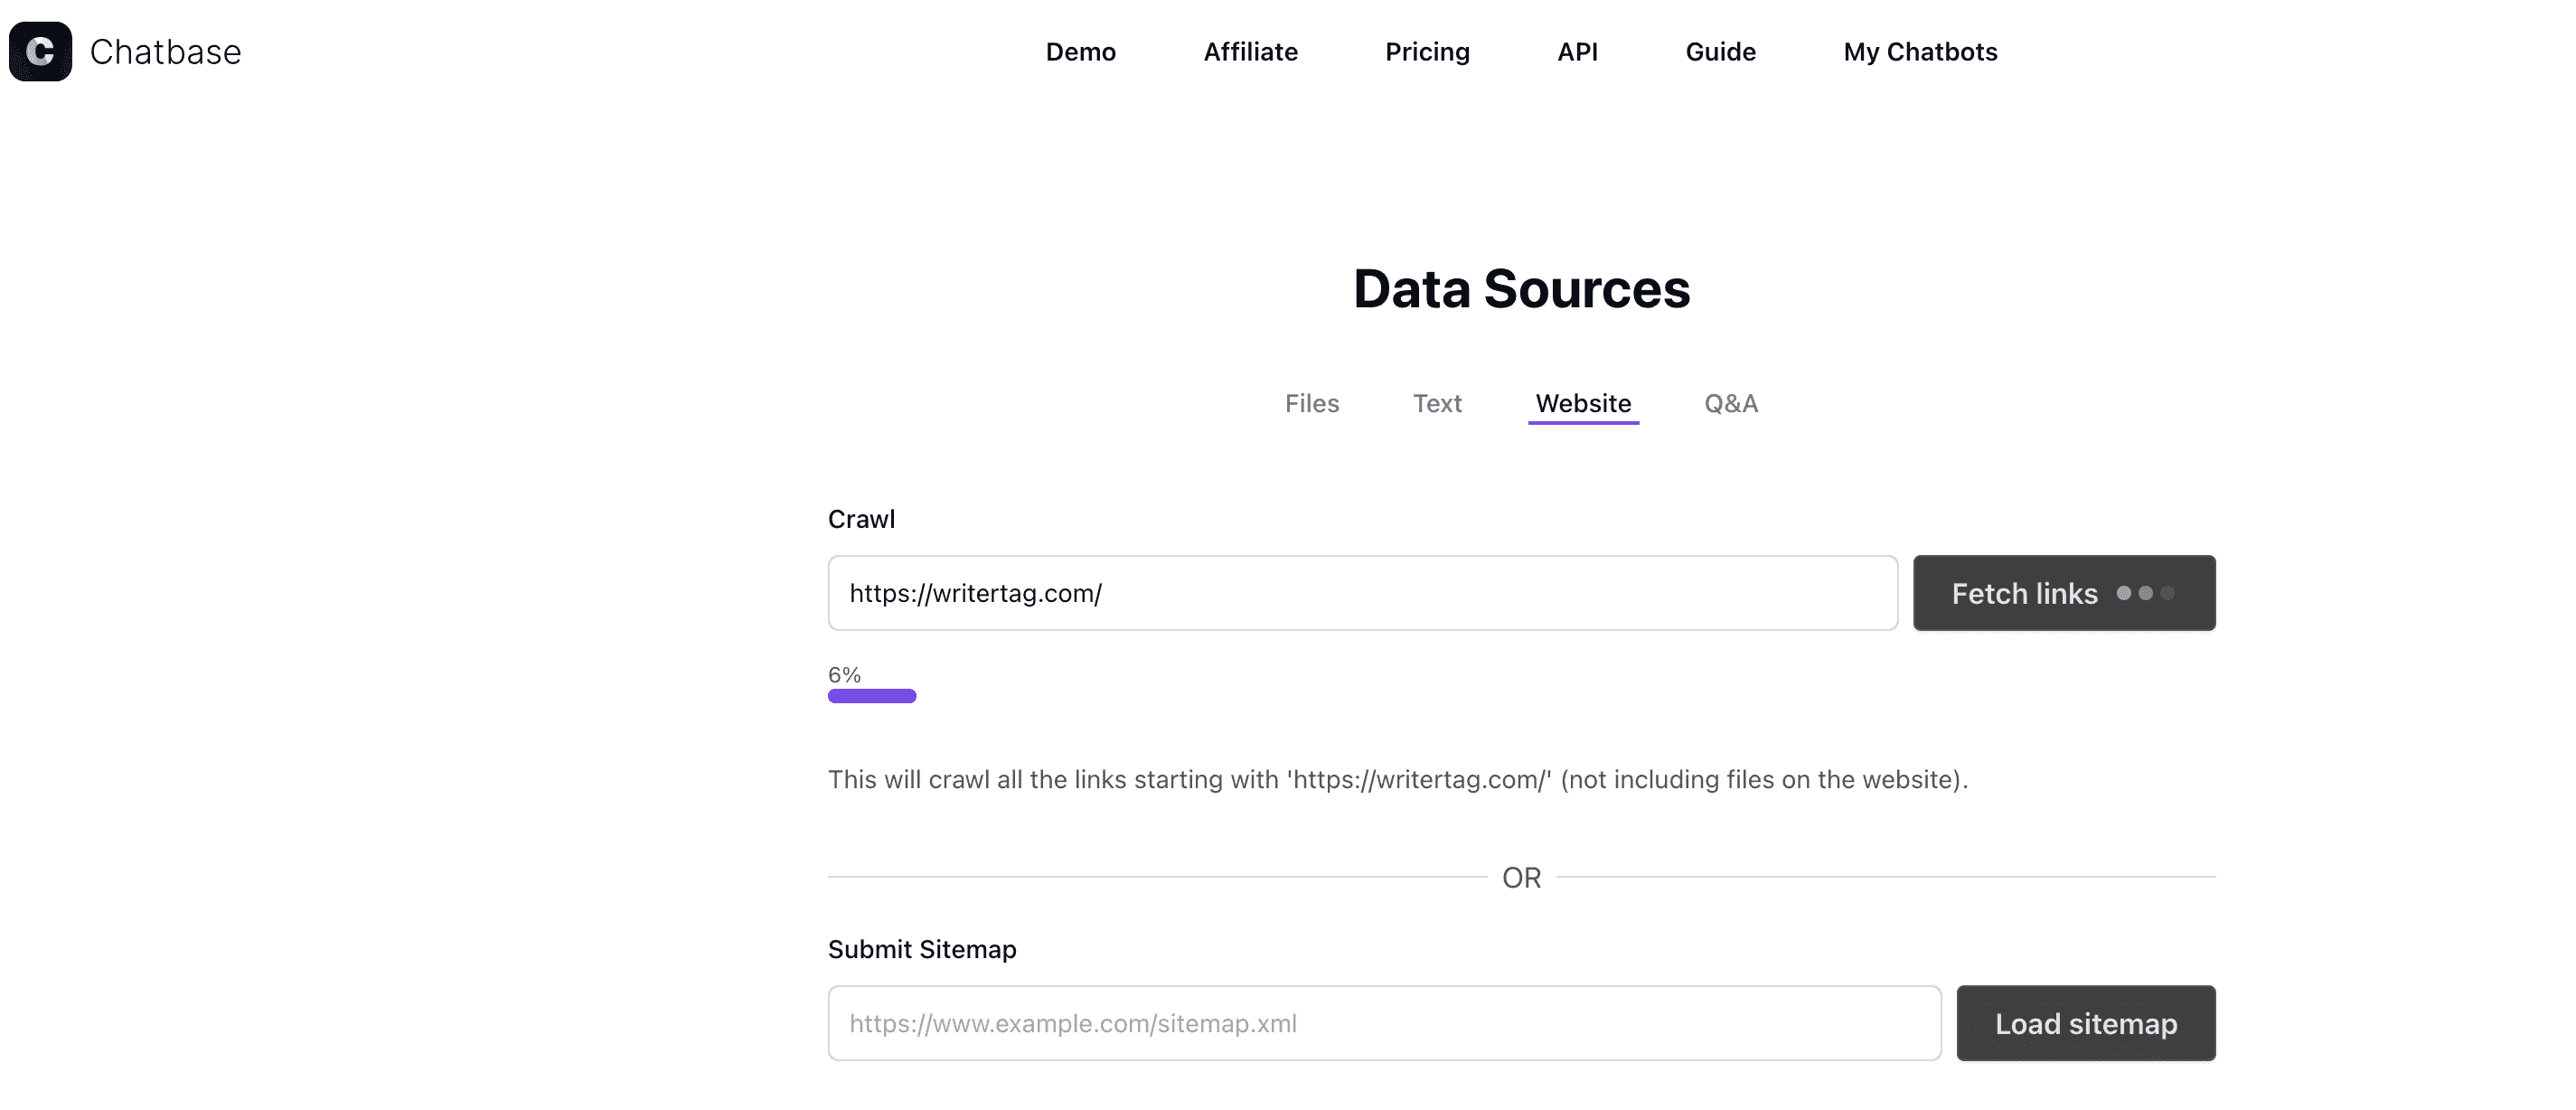2576x1110 pixels.
Task: Open the Chatbase home link text
Action: pos(165,52)
